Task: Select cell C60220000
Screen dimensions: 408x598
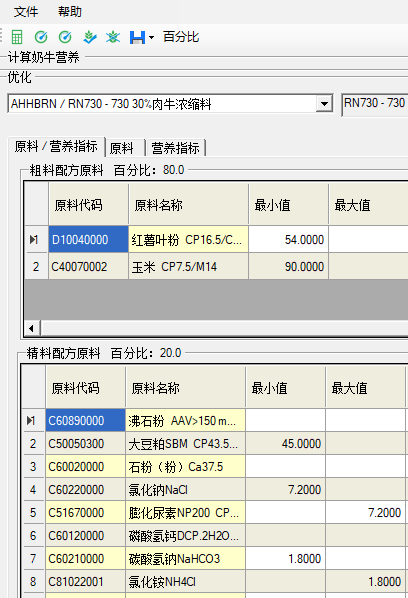Action: [85, 489]
